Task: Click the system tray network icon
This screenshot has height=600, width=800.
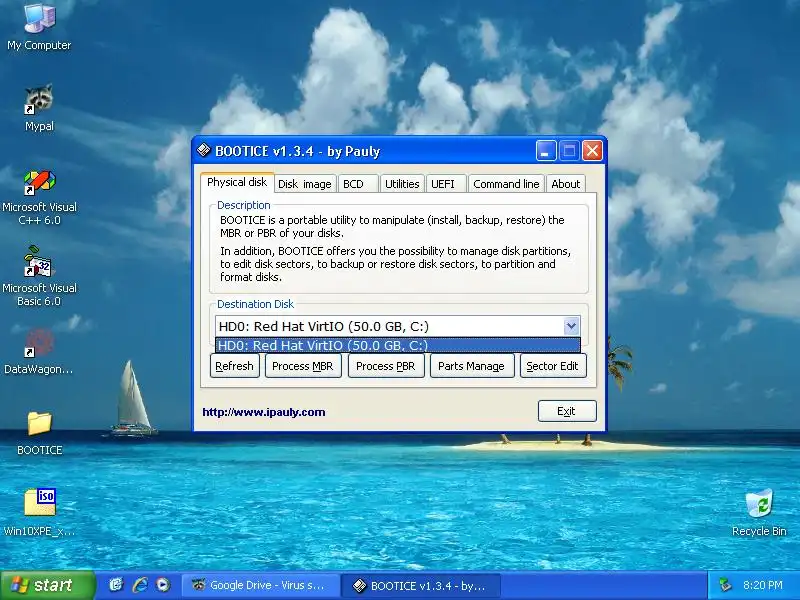Action: point(724,585)
